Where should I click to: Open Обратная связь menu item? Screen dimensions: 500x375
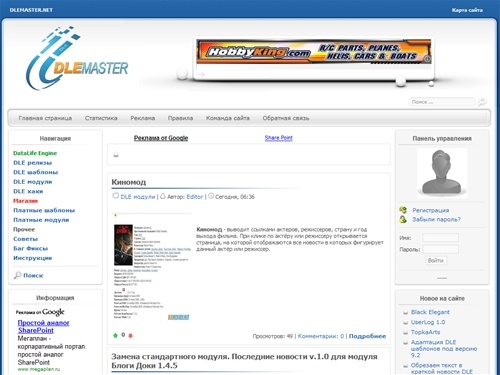point(286,118)
